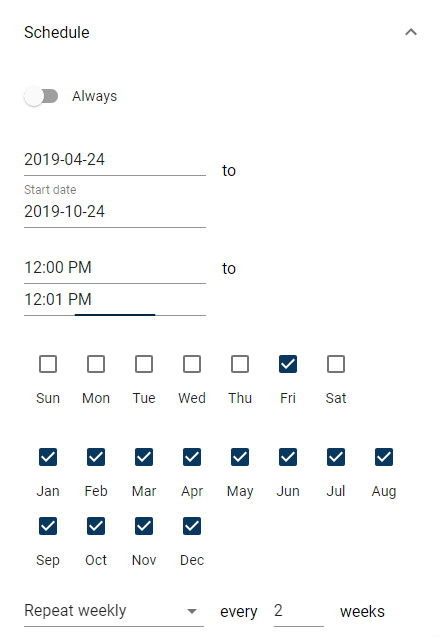Screen dimensions: 439x637
Task: Click the 12:01 PM end time field
Action: point(115,300)
